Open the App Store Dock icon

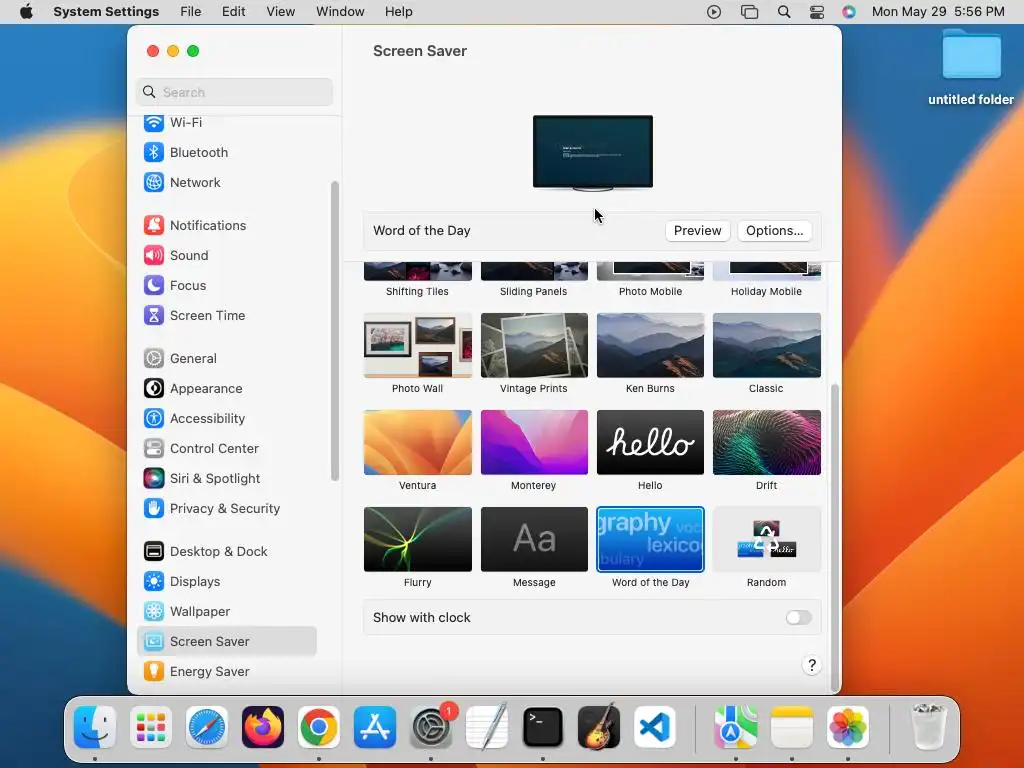click(x=375, y=727)
